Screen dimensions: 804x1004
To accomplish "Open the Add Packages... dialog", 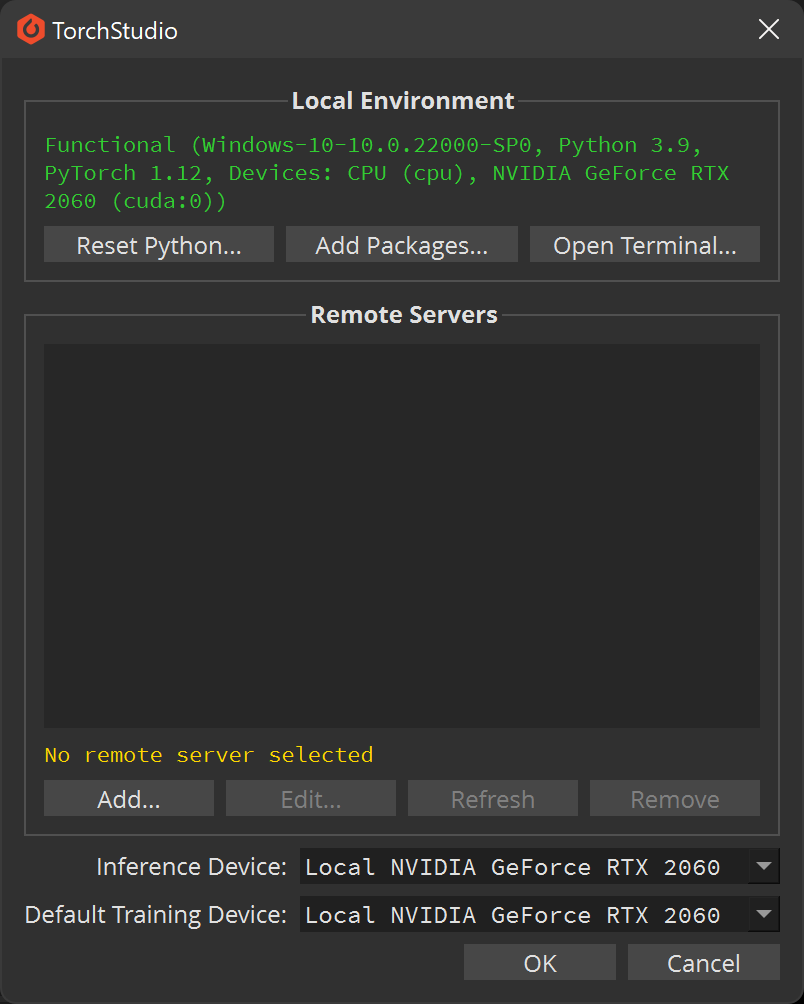I will point(401,244).
